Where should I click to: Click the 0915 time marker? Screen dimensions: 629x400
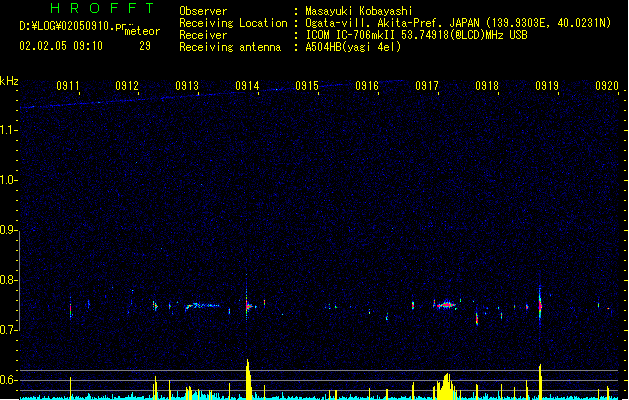[307, 86]
